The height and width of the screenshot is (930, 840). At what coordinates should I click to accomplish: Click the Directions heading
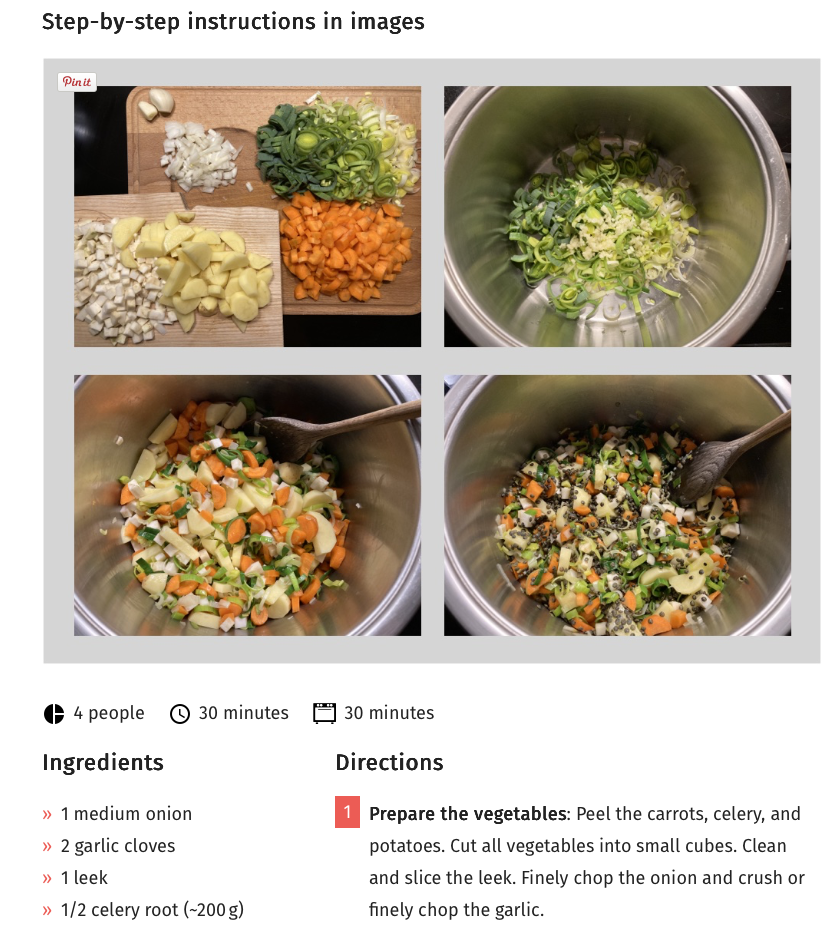pyautogui.click(x=390, y=763)
